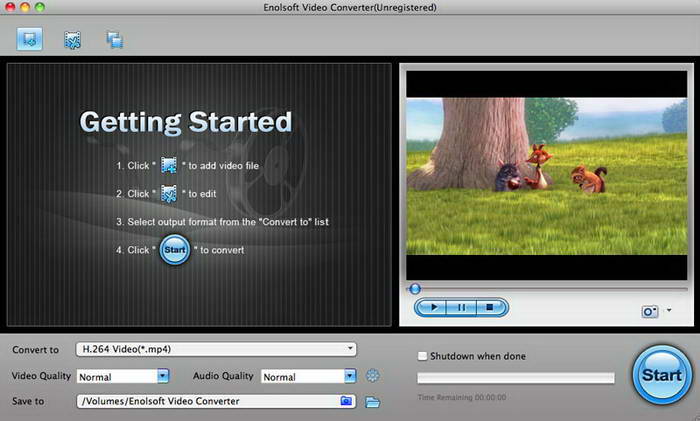700x421 pixels.
Task: Click the conversion progress bar
Action: tap(516, 378)
